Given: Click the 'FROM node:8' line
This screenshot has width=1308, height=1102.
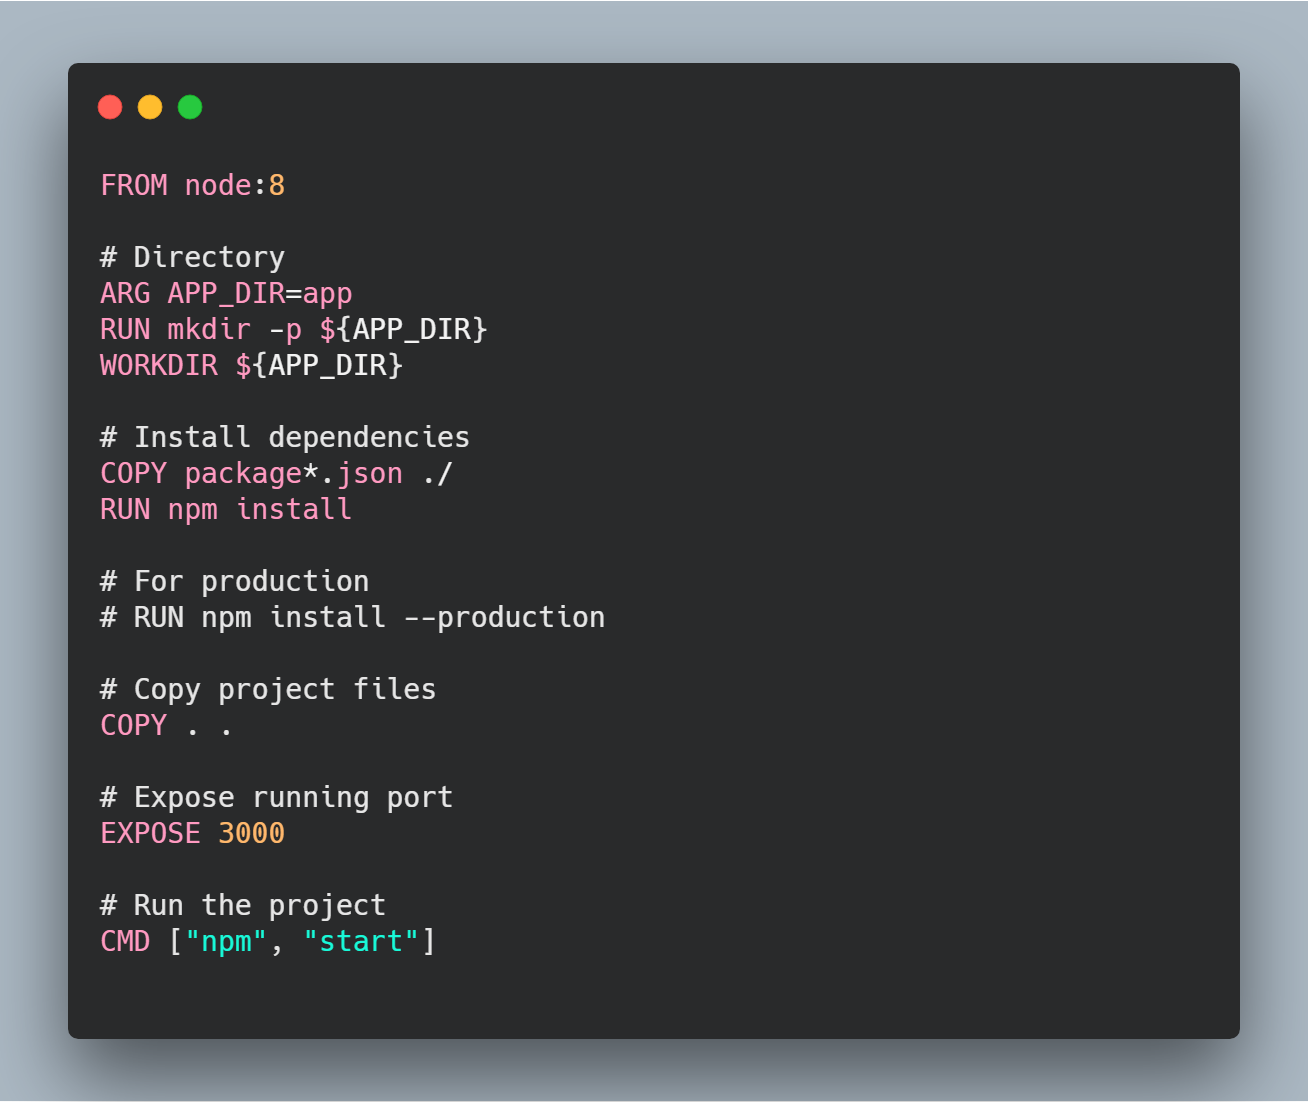Looking at the screenshot, I should [x=193, y=185].
